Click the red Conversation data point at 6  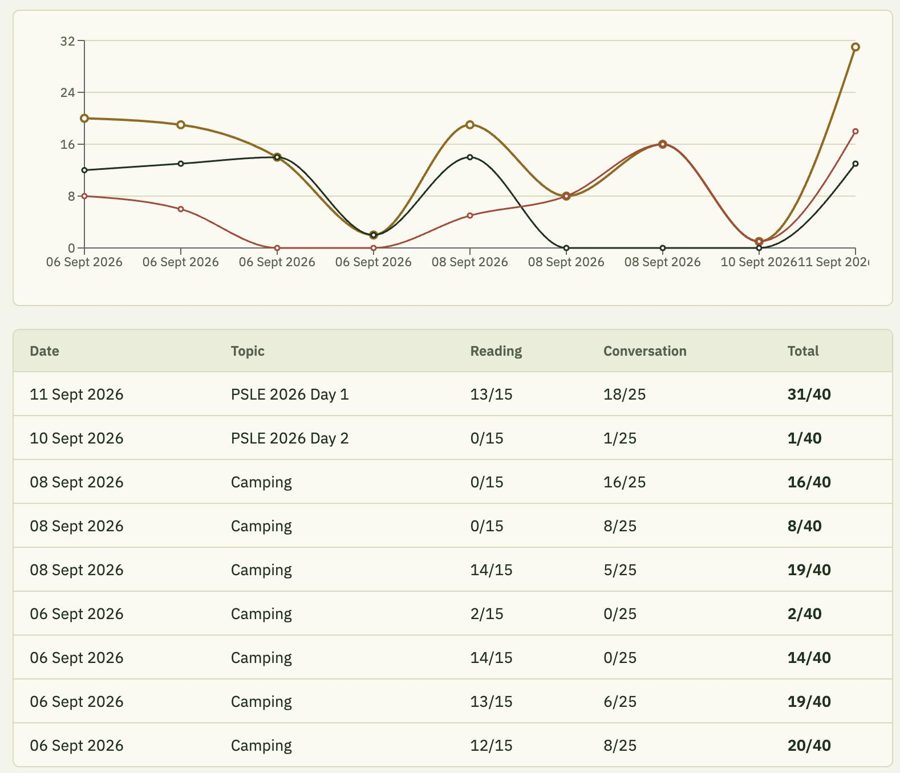[181, 209]
